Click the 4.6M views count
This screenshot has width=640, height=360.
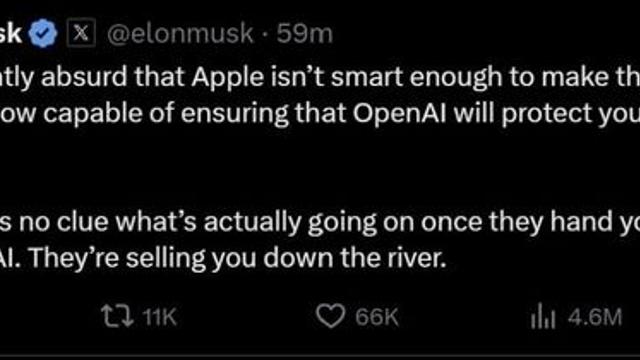pyautogui.click(x=595, y=317)
